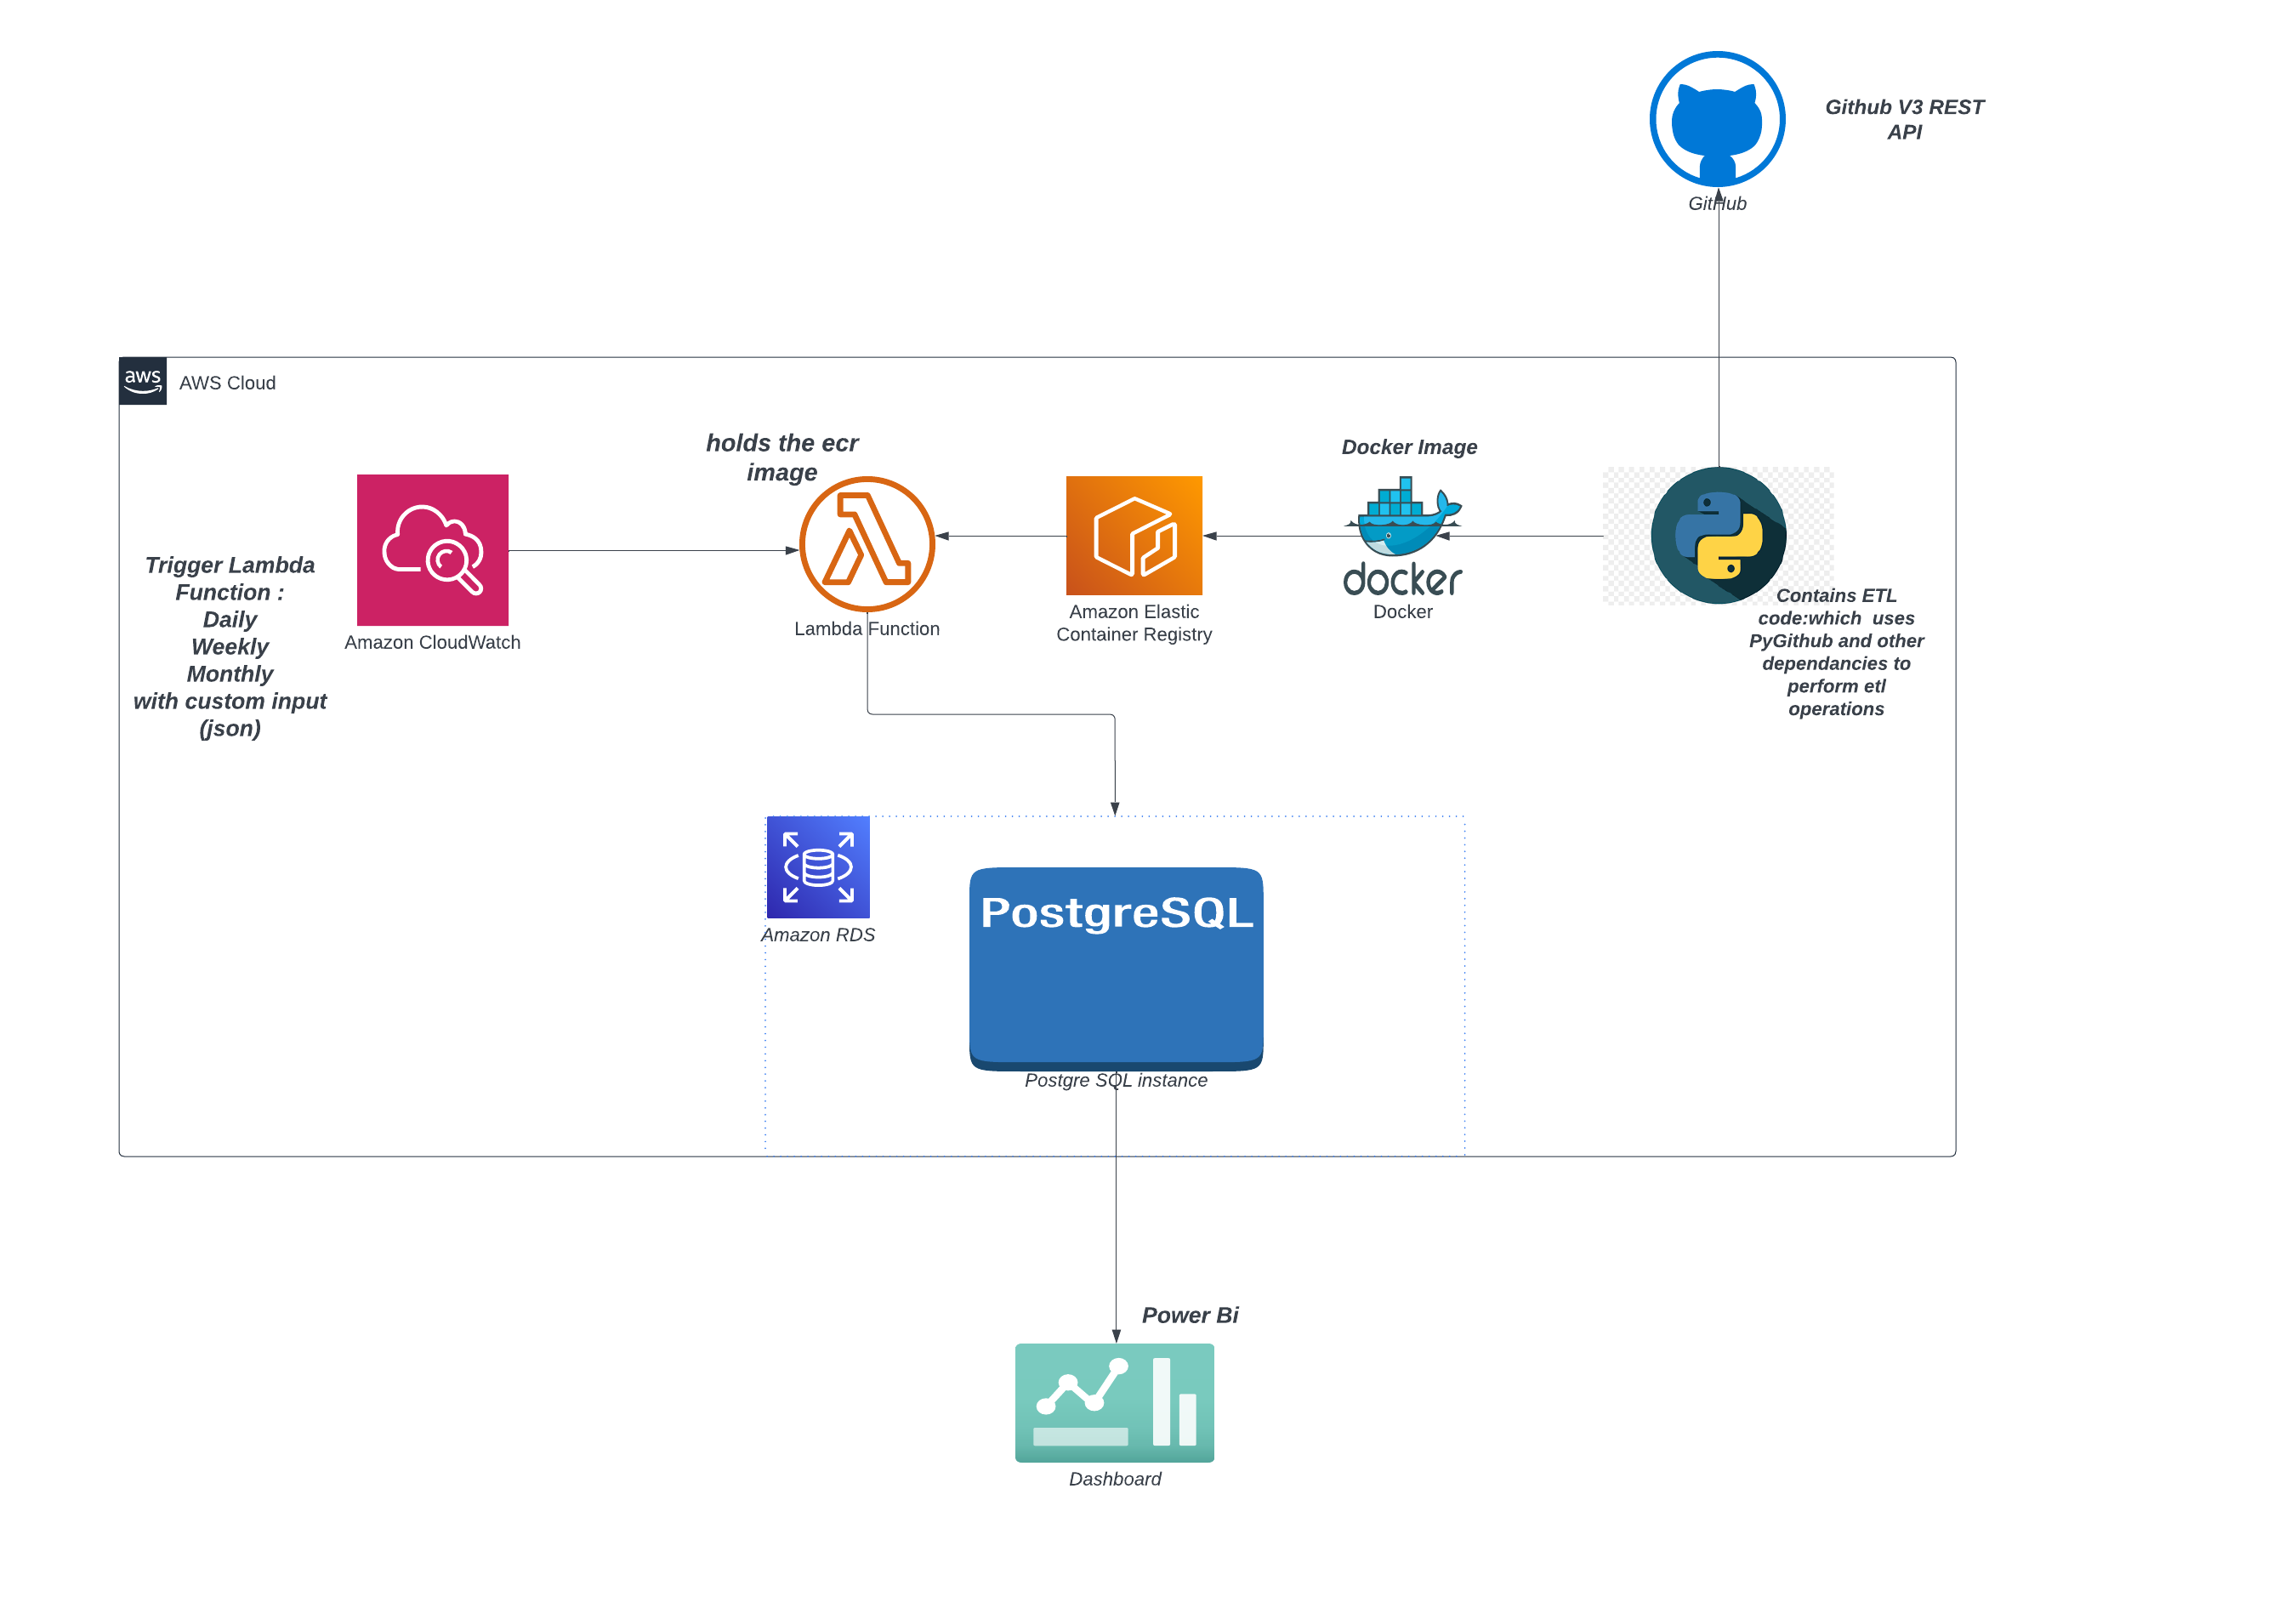Click the AWS logo badge

[x=143, y=381]
